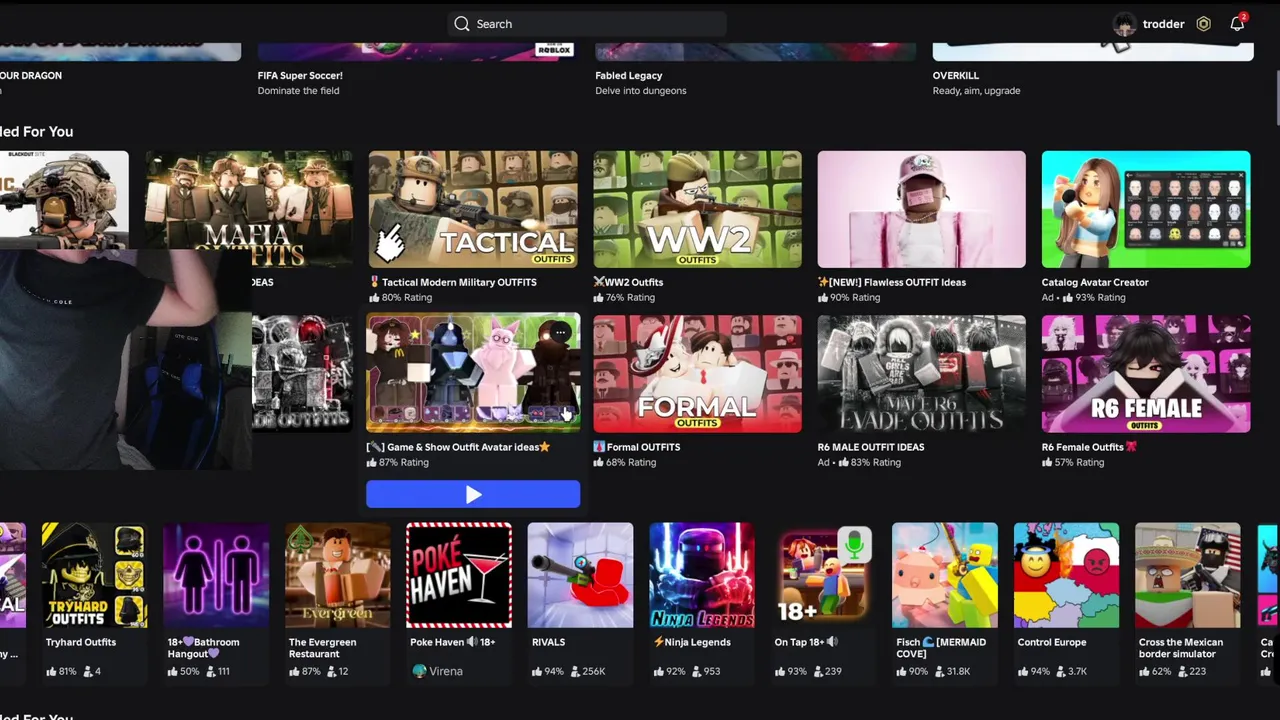
Task: Click the 'Catalog Avatar Creator' title text
Action: click(x=1095, y=282)
